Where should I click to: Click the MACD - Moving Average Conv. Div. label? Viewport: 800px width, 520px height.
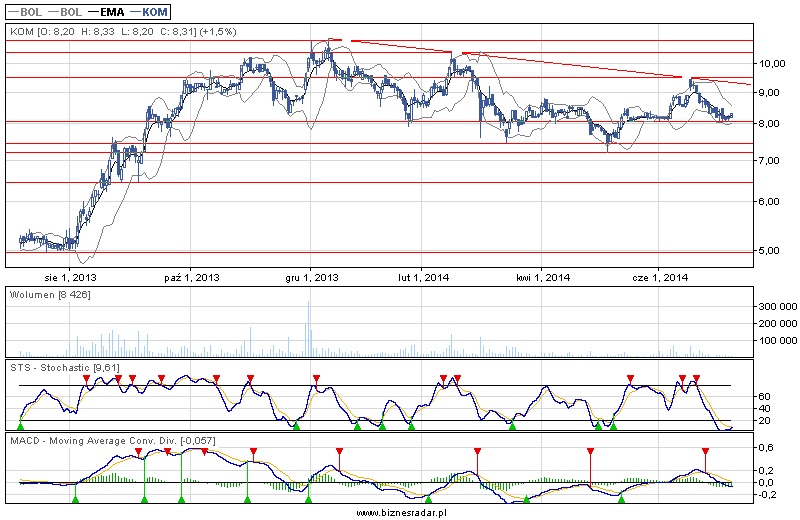[x=113, y=440]
